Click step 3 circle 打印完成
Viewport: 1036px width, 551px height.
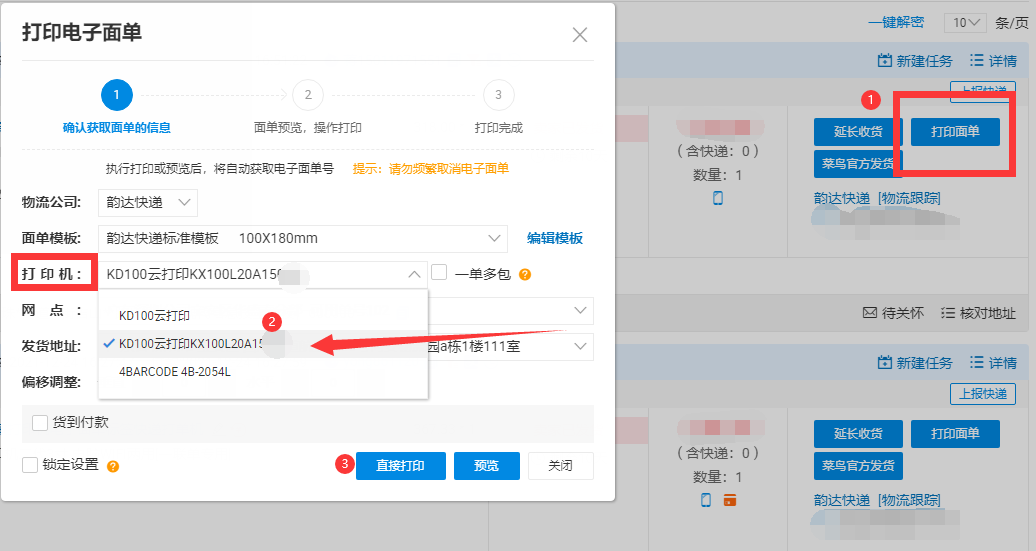click(498, 95)
